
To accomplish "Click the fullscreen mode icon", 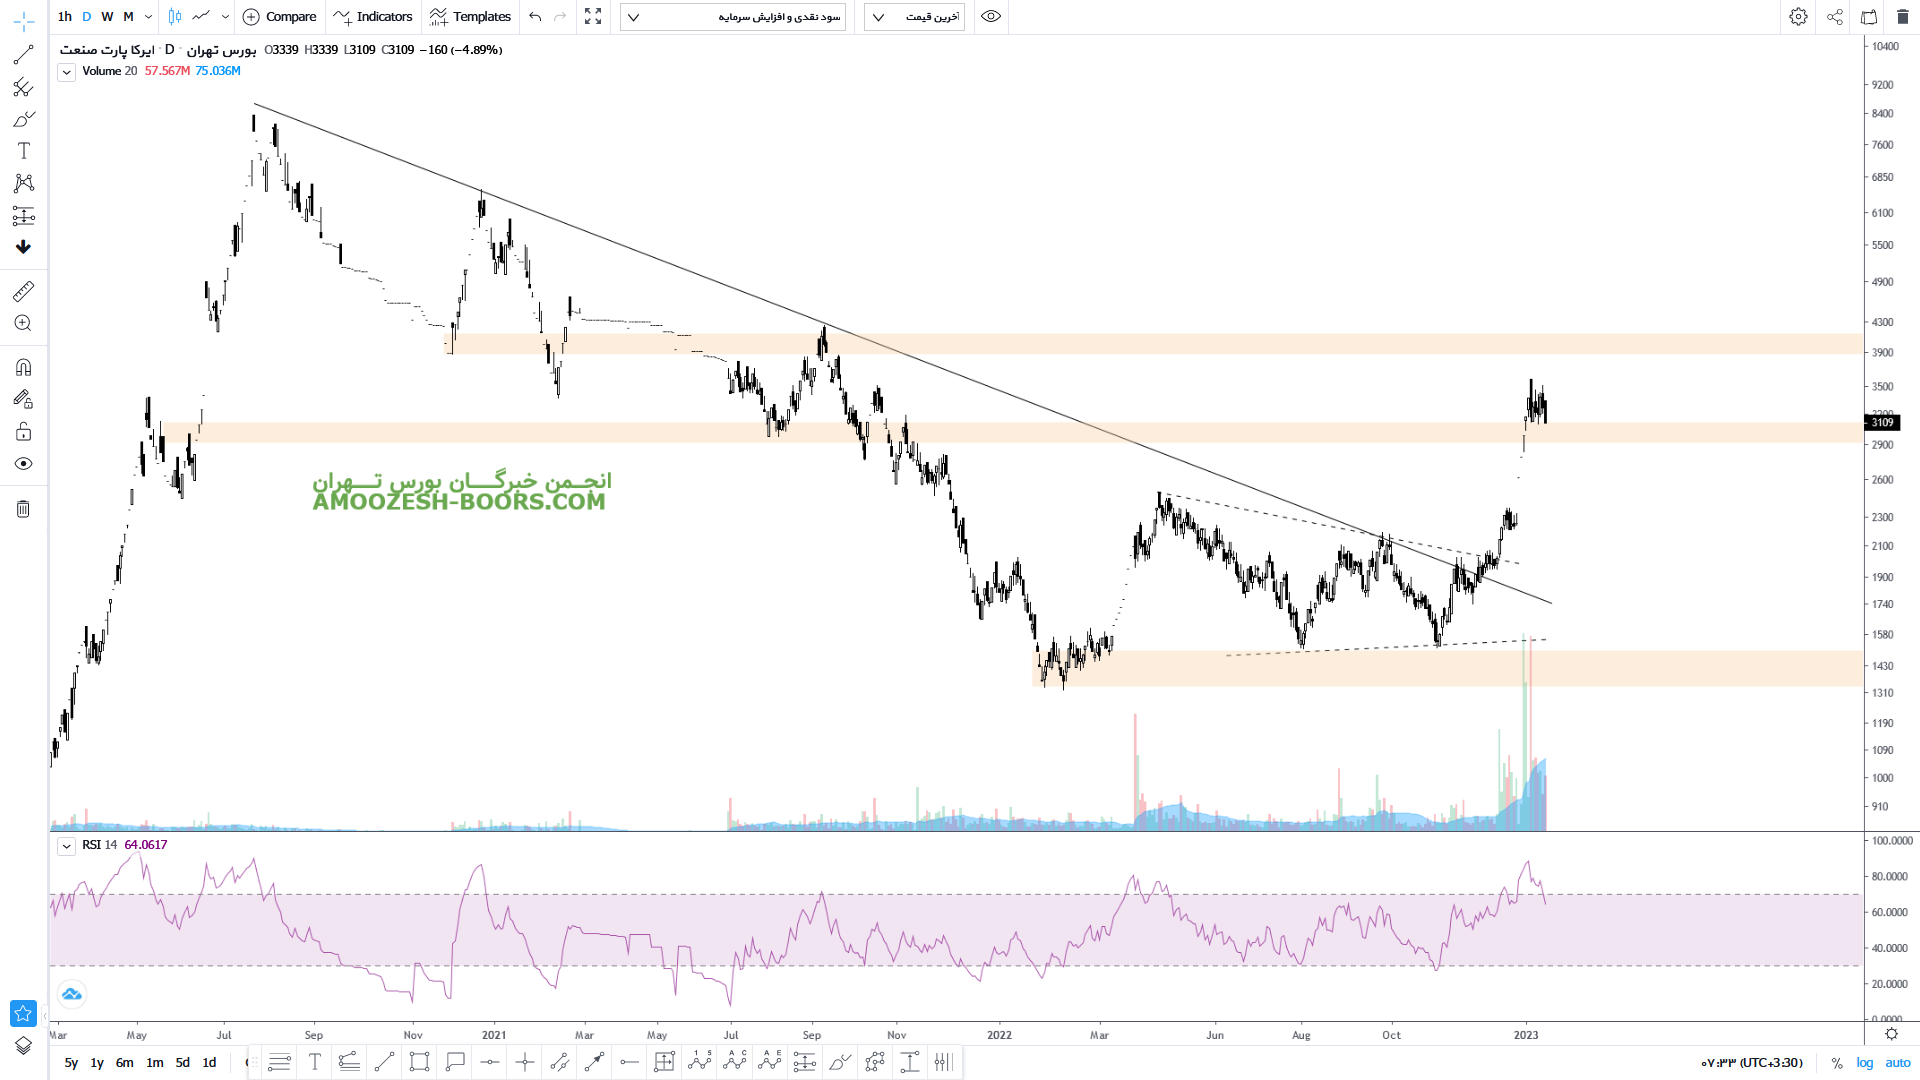I will 593,17.
